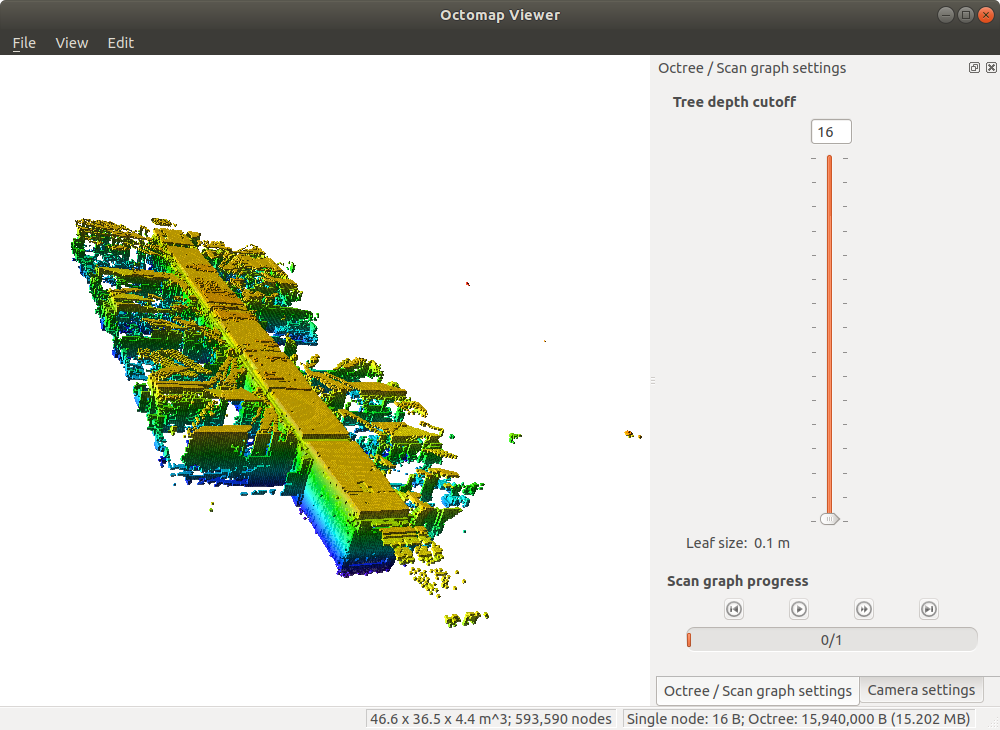Image resolution: width=1000 pixels, height=730 pixels.
Task: Open the View menu
Action: 71,43
